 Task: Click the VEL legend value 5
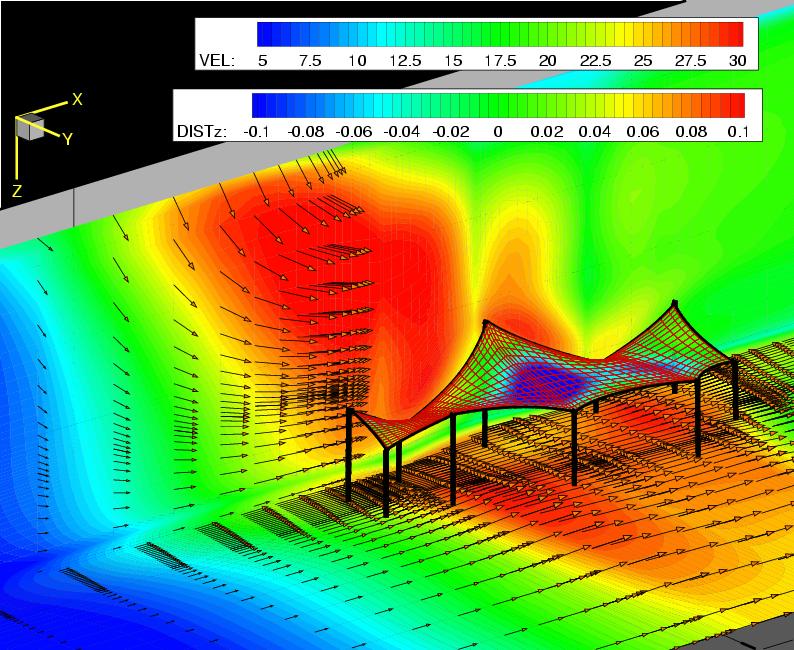coord(262,61)
